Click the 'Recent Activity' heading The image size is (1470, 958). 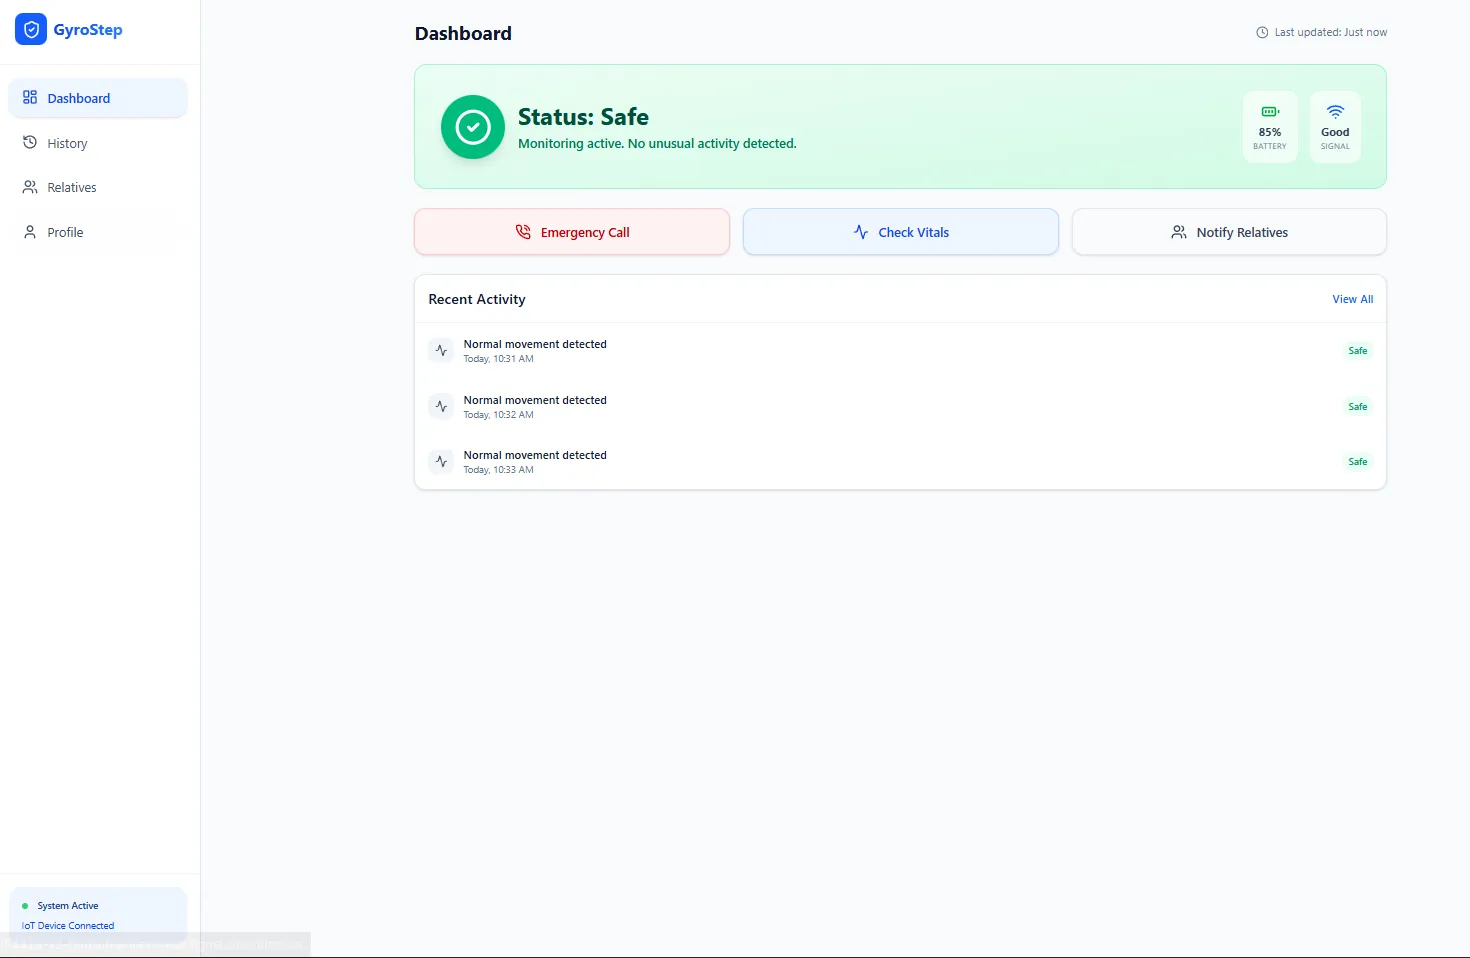[477, 299]
